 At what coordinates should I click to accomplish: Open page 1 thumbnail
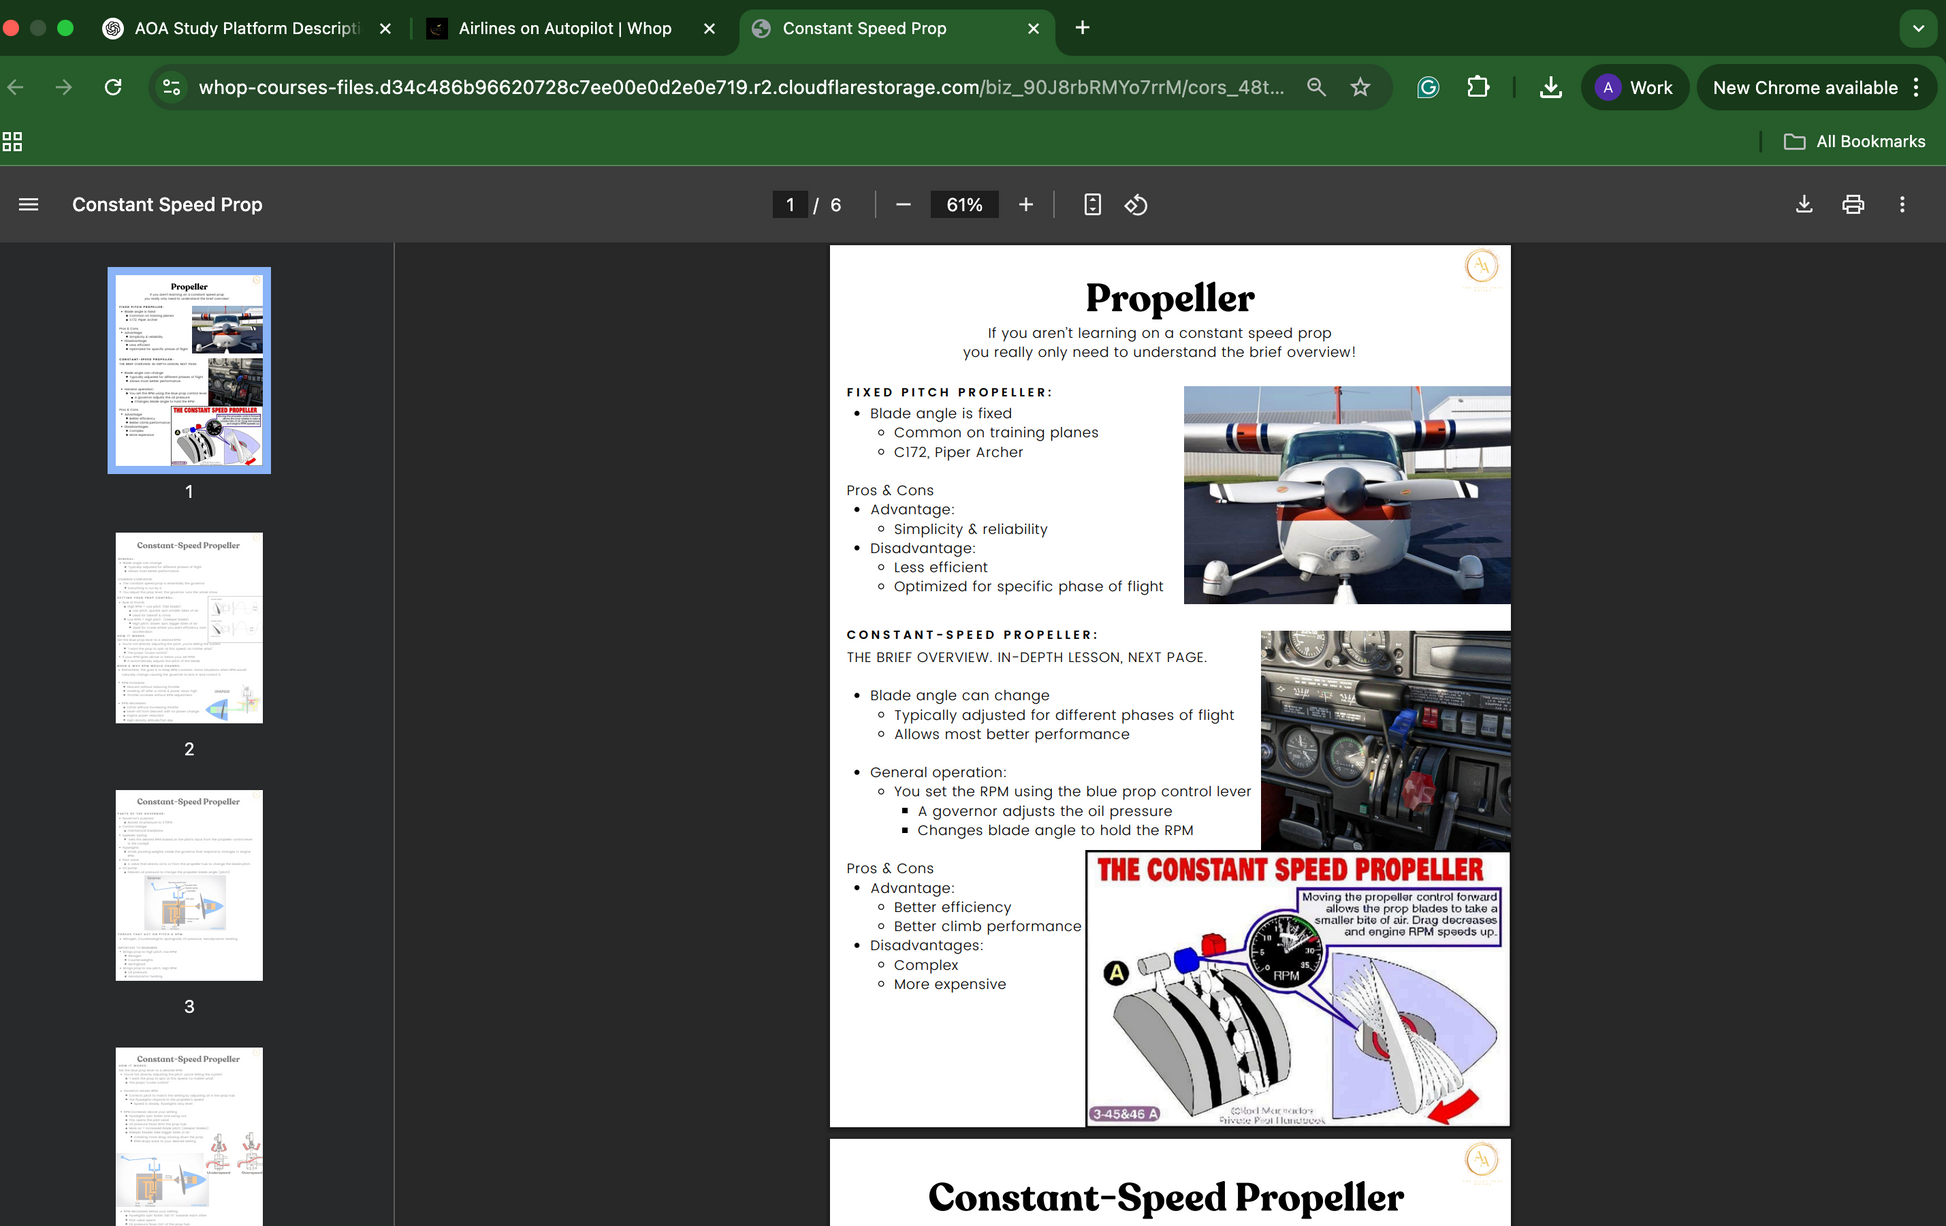[189, 370]
